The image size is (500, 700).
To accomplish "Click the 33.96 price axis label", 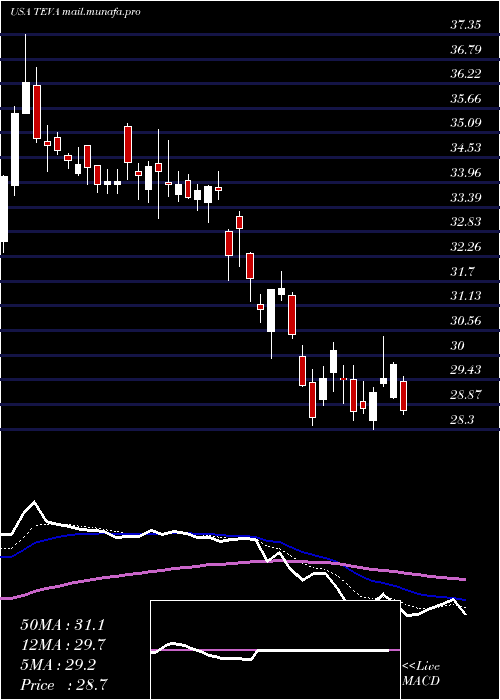I will (x=466, y=172).
